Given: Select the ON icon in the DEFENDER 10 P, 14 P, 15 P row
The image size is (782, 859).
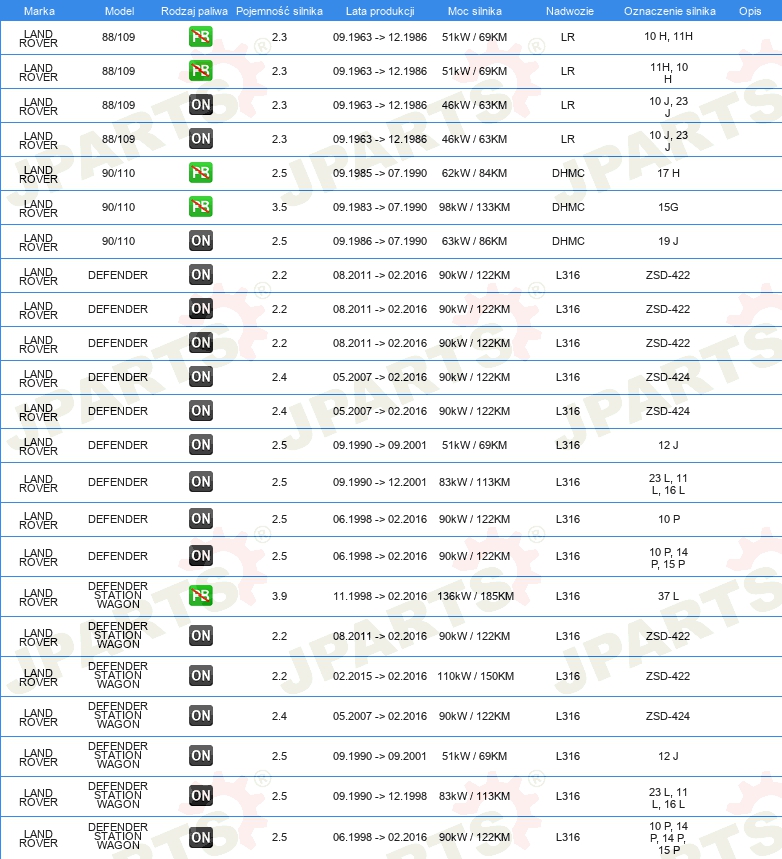Looking at the screenshot, I should [201, 556].
